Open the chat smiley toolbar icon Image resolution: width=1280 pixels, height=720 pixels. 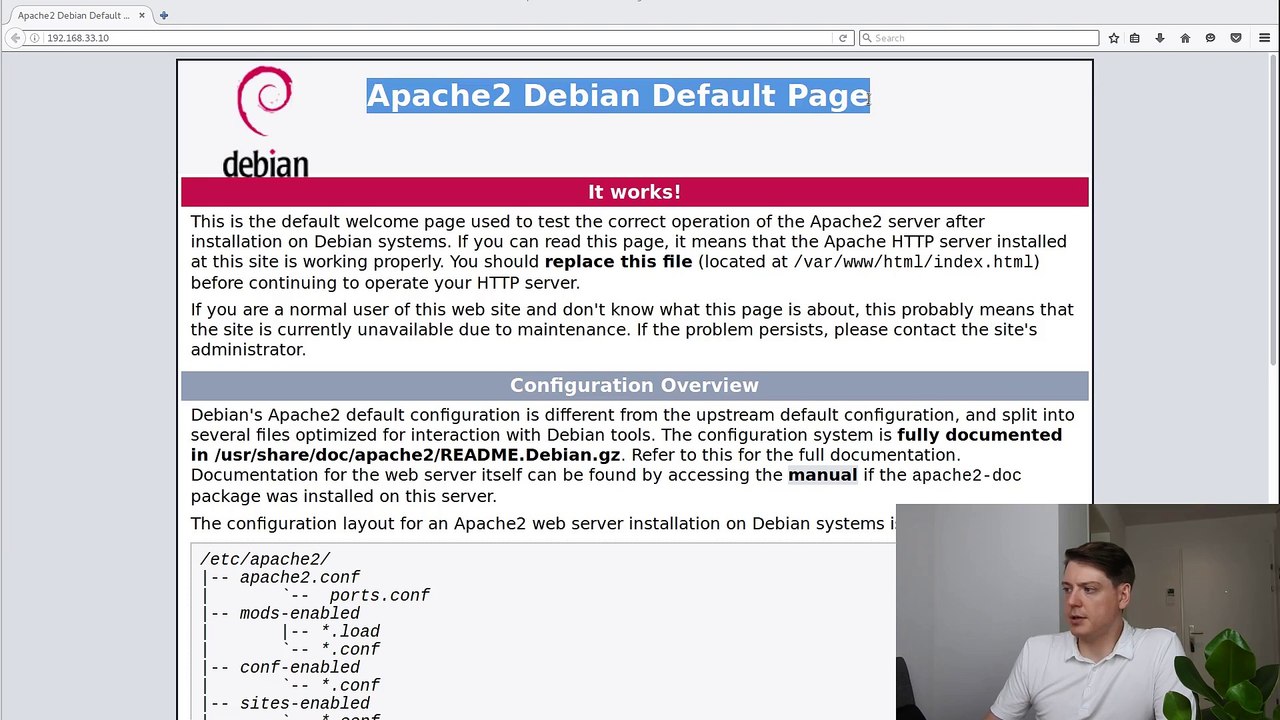click(x=1210, y=38)
